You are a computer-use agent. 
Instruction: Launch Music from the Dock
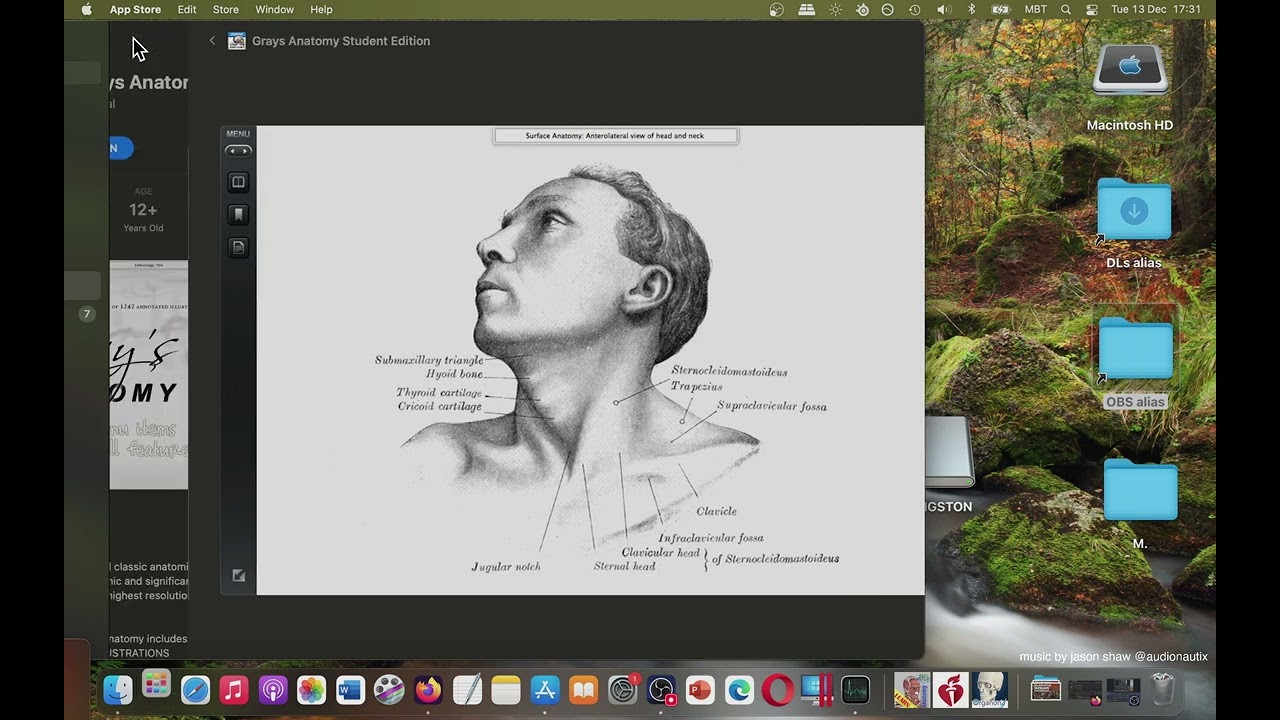click(234, 690)
